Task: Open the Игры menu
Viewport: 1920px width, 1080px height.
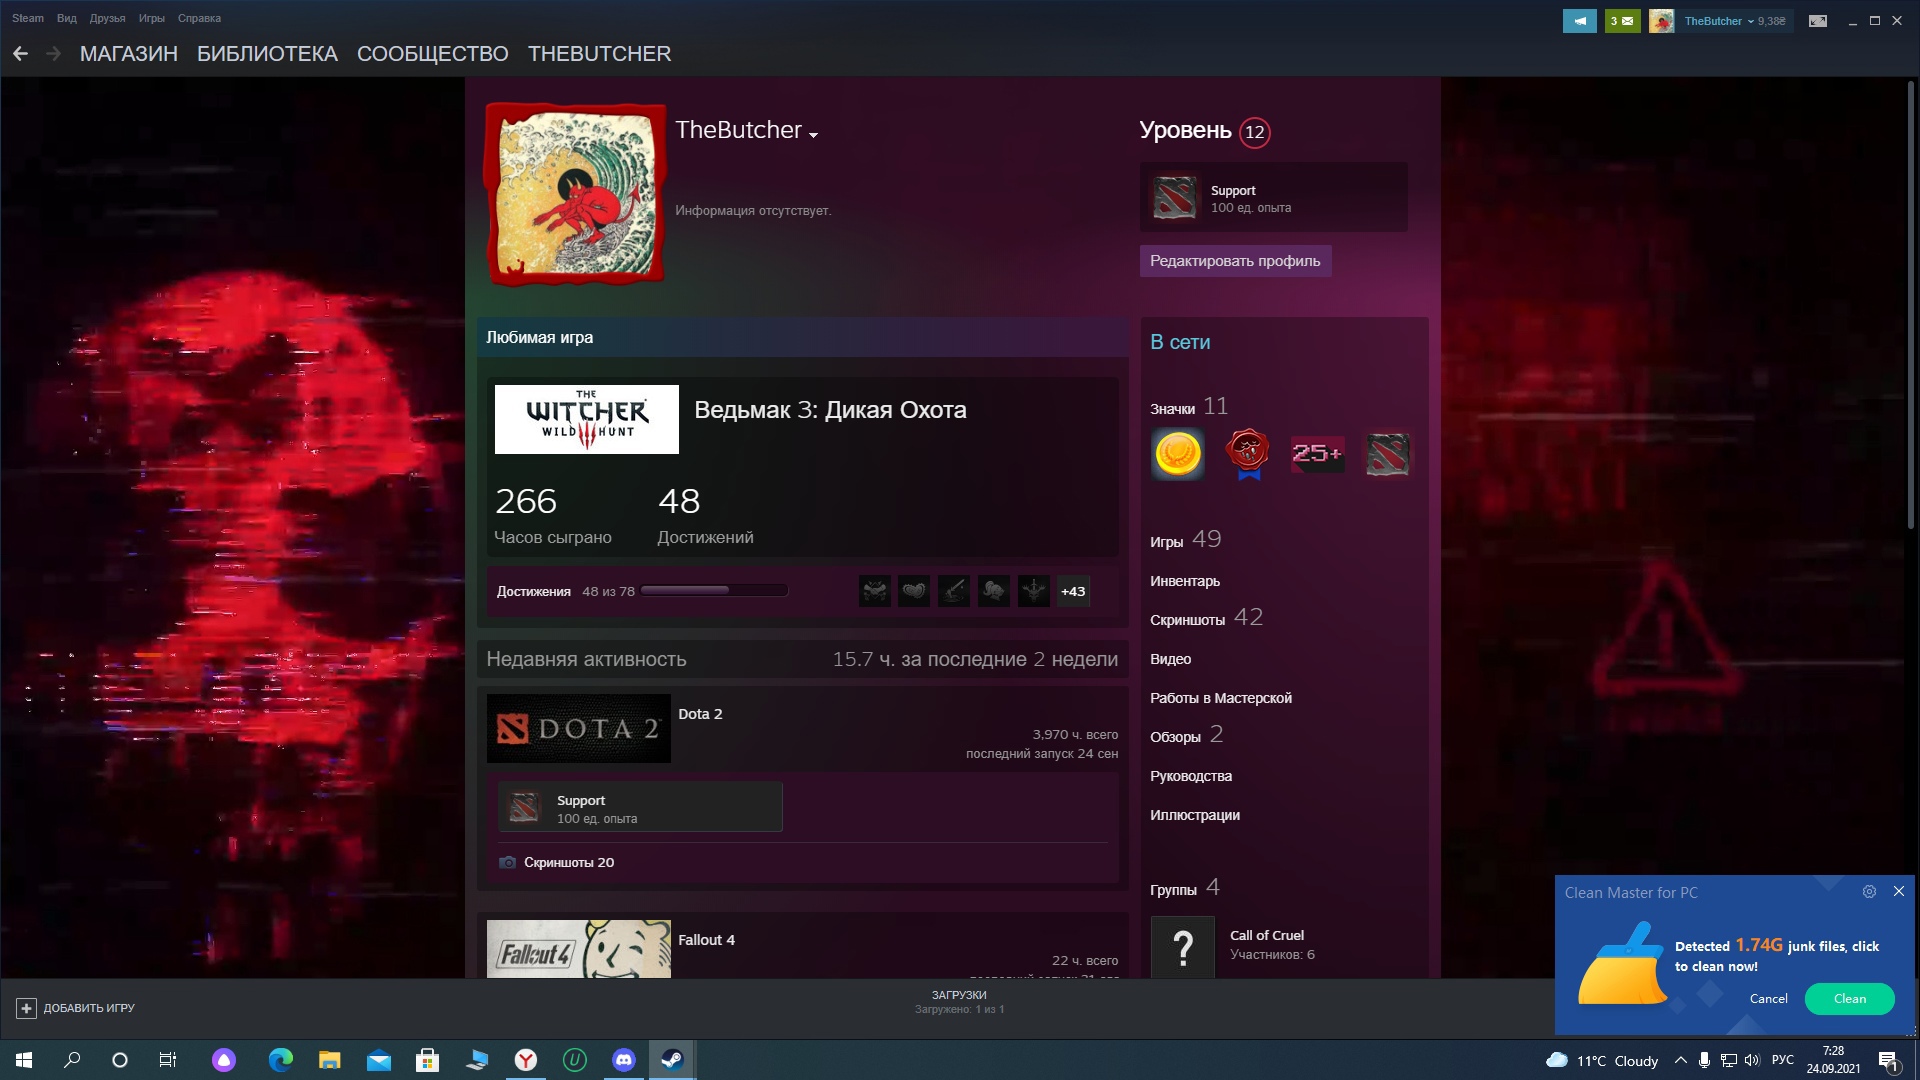Action: click(151, 18)
